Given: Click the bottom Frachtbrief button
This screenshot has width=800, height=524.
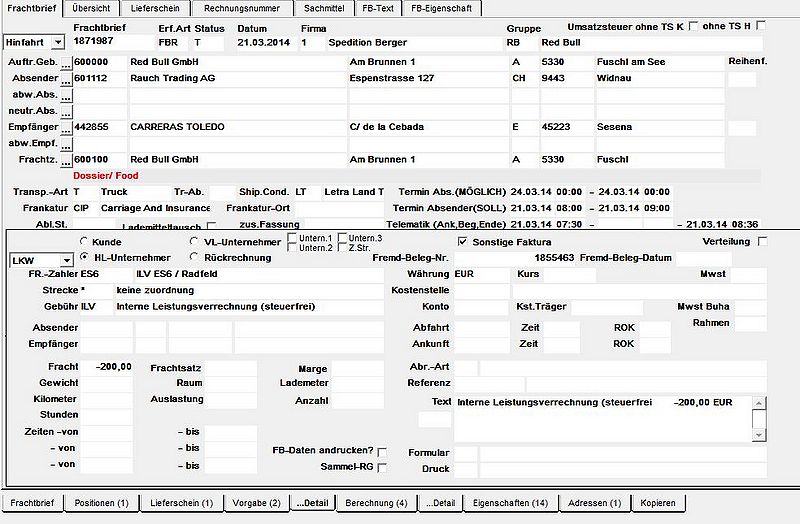Looking at the screenshot, I should (32, 503).
